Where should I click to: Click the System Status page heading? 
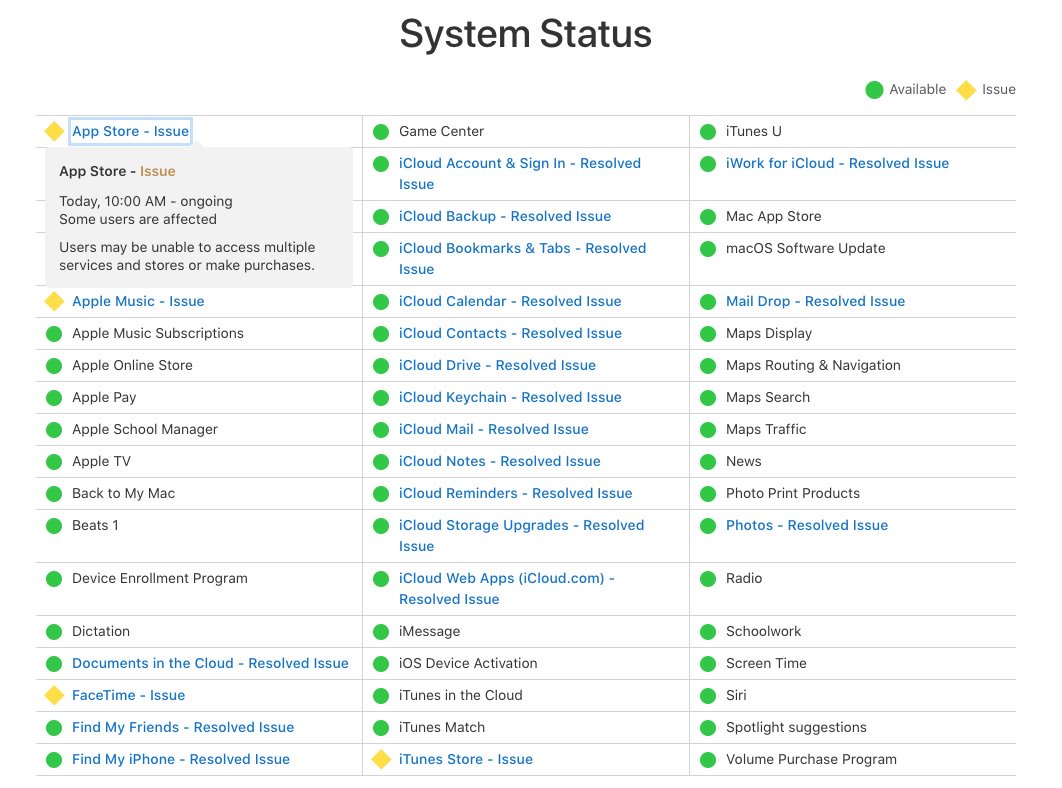[x=526, y=34]
